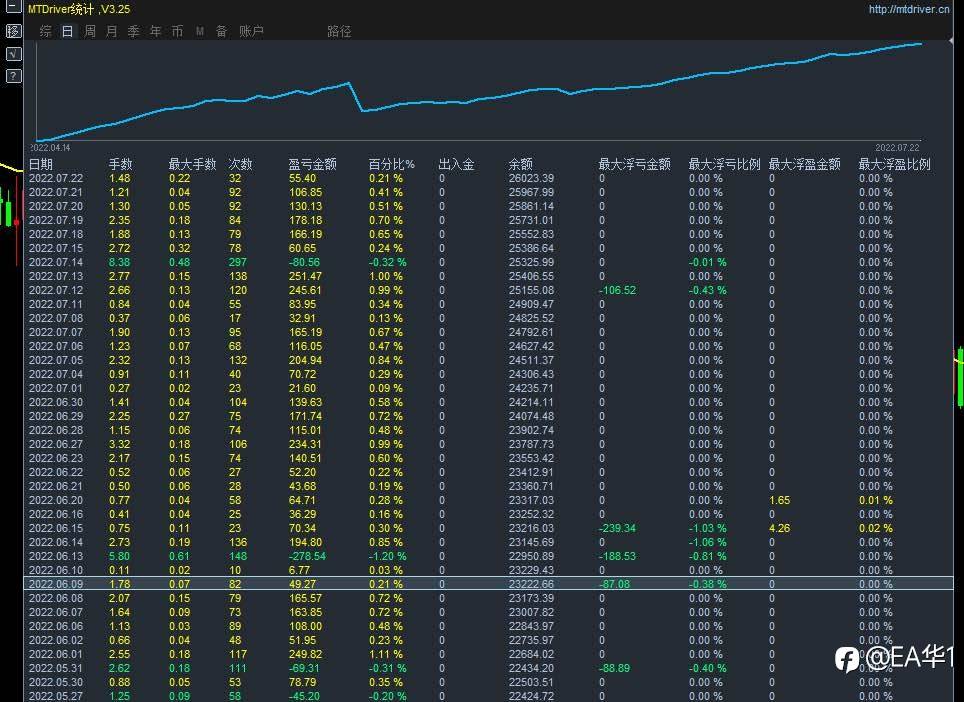Click percentage value 1.11 %
Screen dimensions: 964x702
386,654
